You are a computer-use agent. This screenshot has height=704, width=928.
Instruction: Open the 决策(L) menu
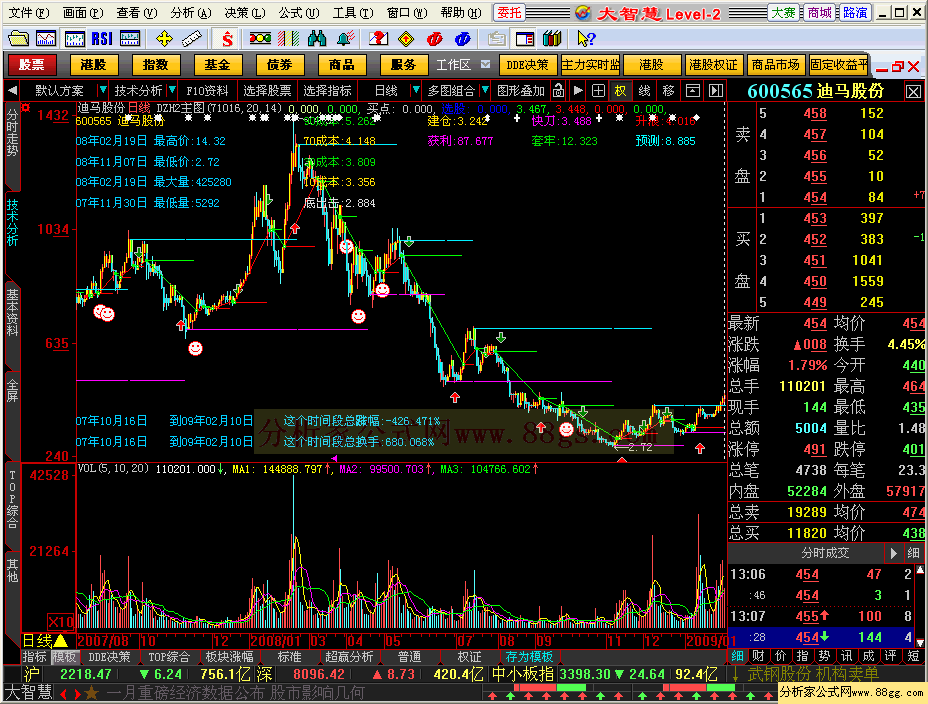(244, 12)
